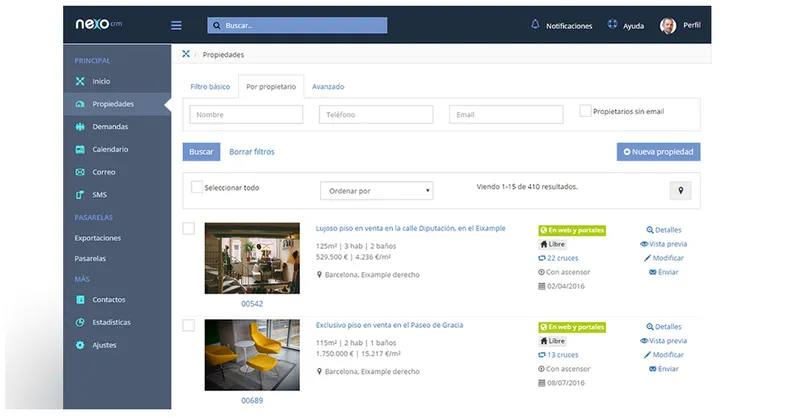Switch to the Filtro básico tab
The image size is (800, 418).
[x=210, y=87]
